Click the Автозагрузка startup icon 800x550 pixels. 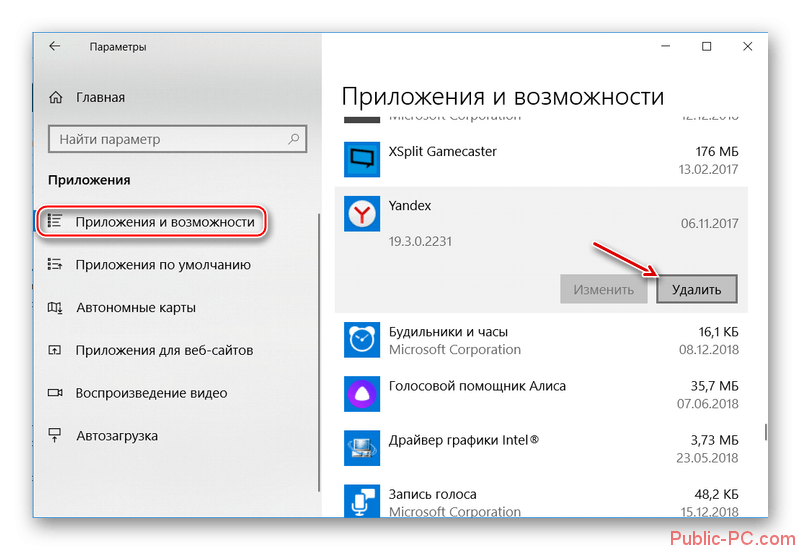tap(55, 435)
